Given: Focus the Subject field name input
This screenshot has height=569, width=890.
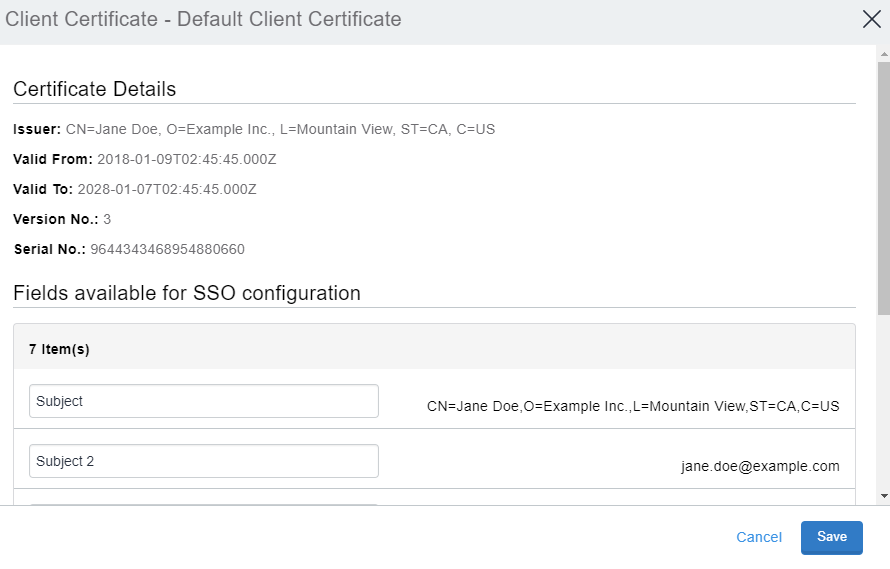Looking at the screenshot, I should [204, 401].
